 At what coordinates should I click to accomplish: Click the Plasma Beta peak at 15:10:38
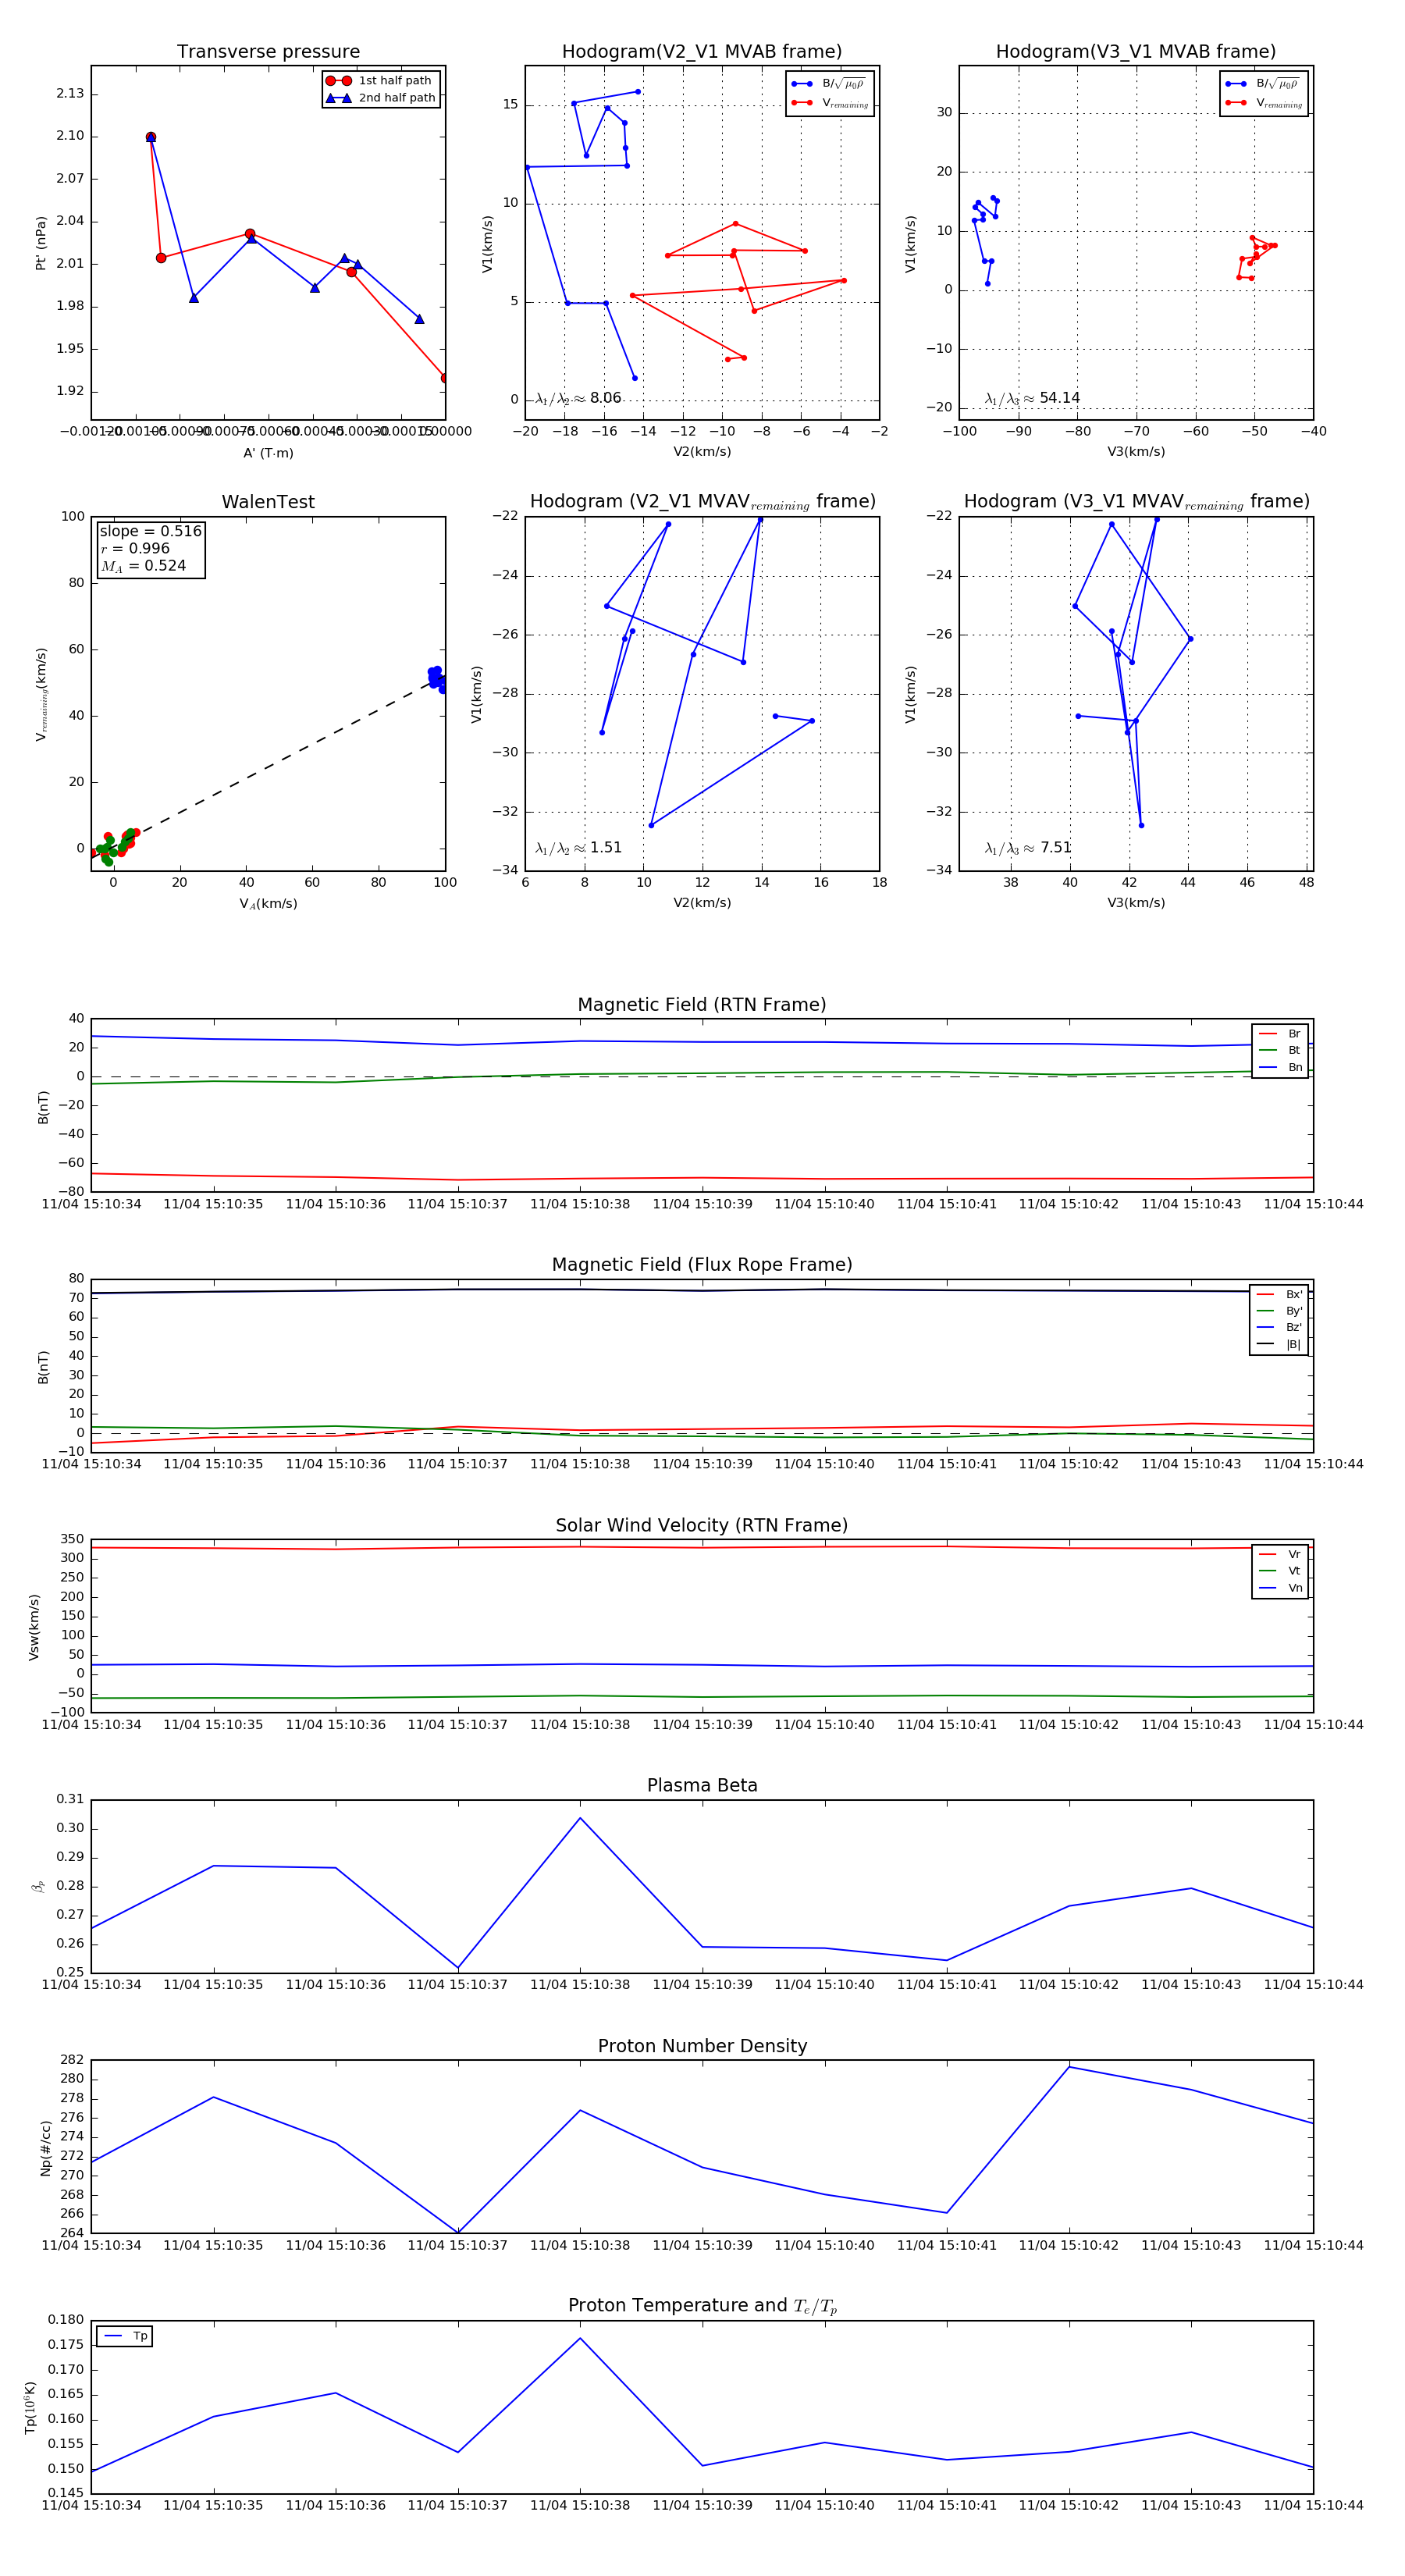580,1818
